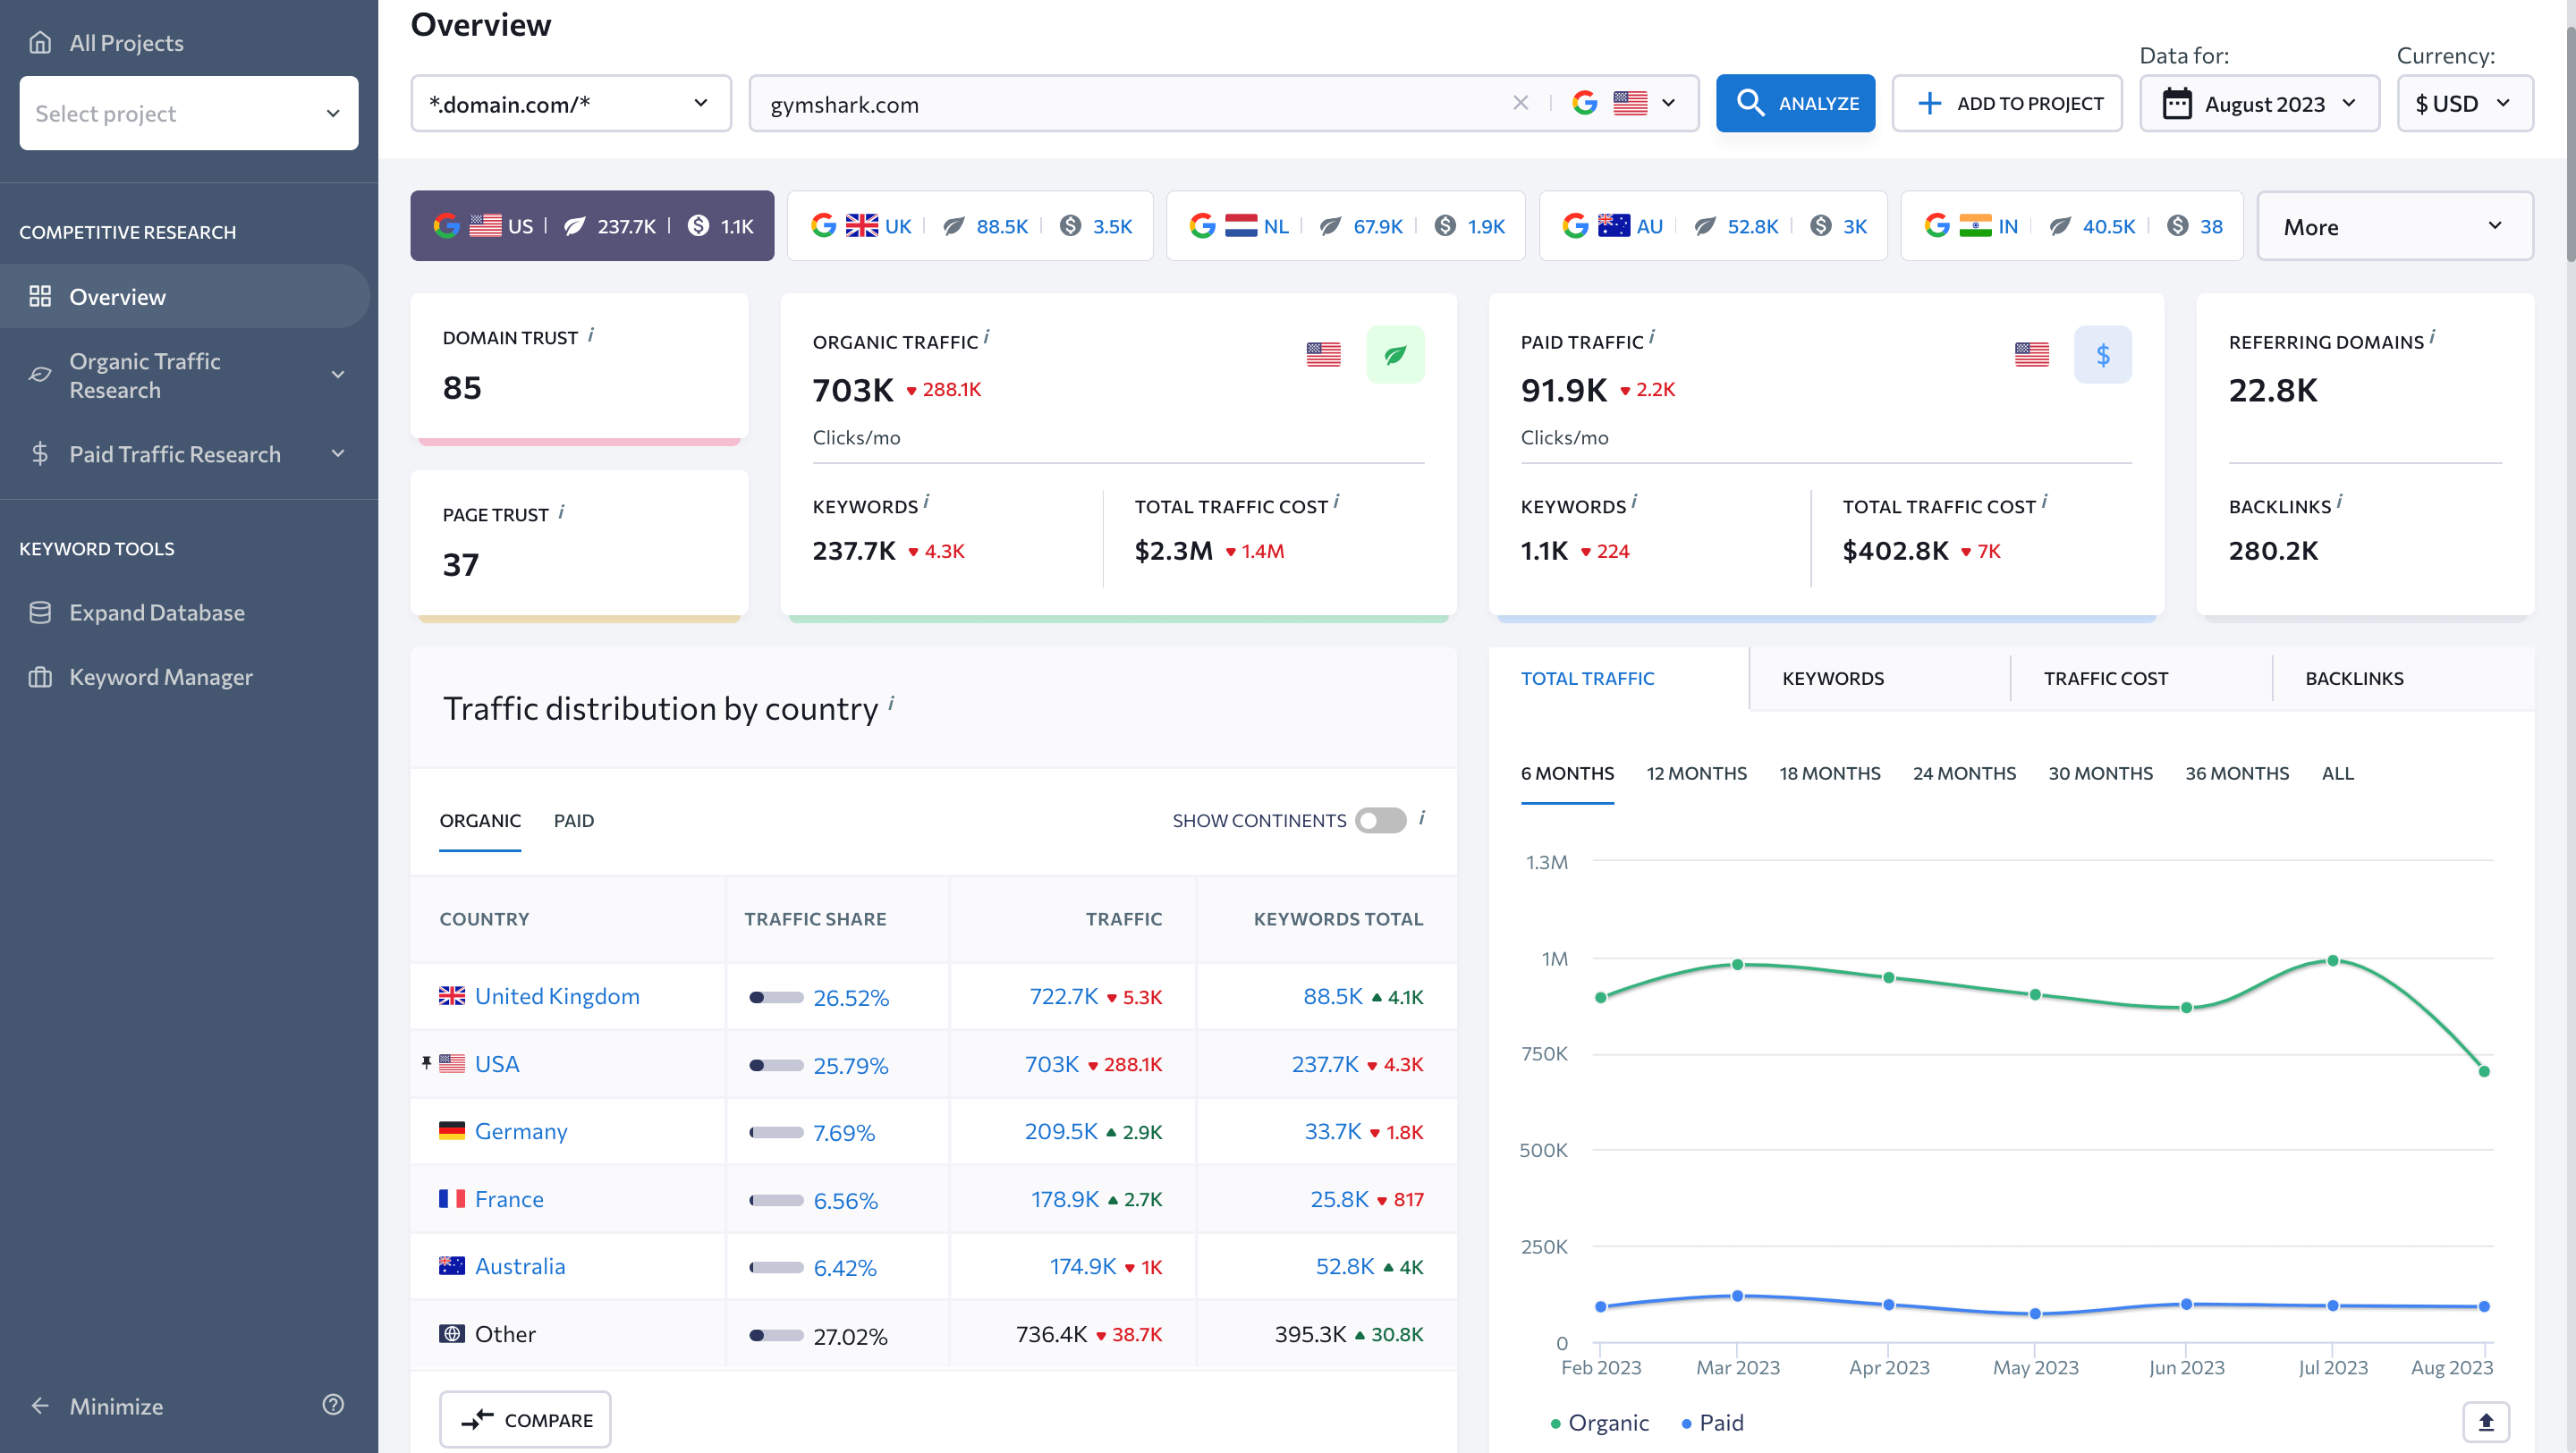Open the BACKLINKS chart tab
The width and height of the screenshot is (2576, 1453).
click(x=2403, y=678)
